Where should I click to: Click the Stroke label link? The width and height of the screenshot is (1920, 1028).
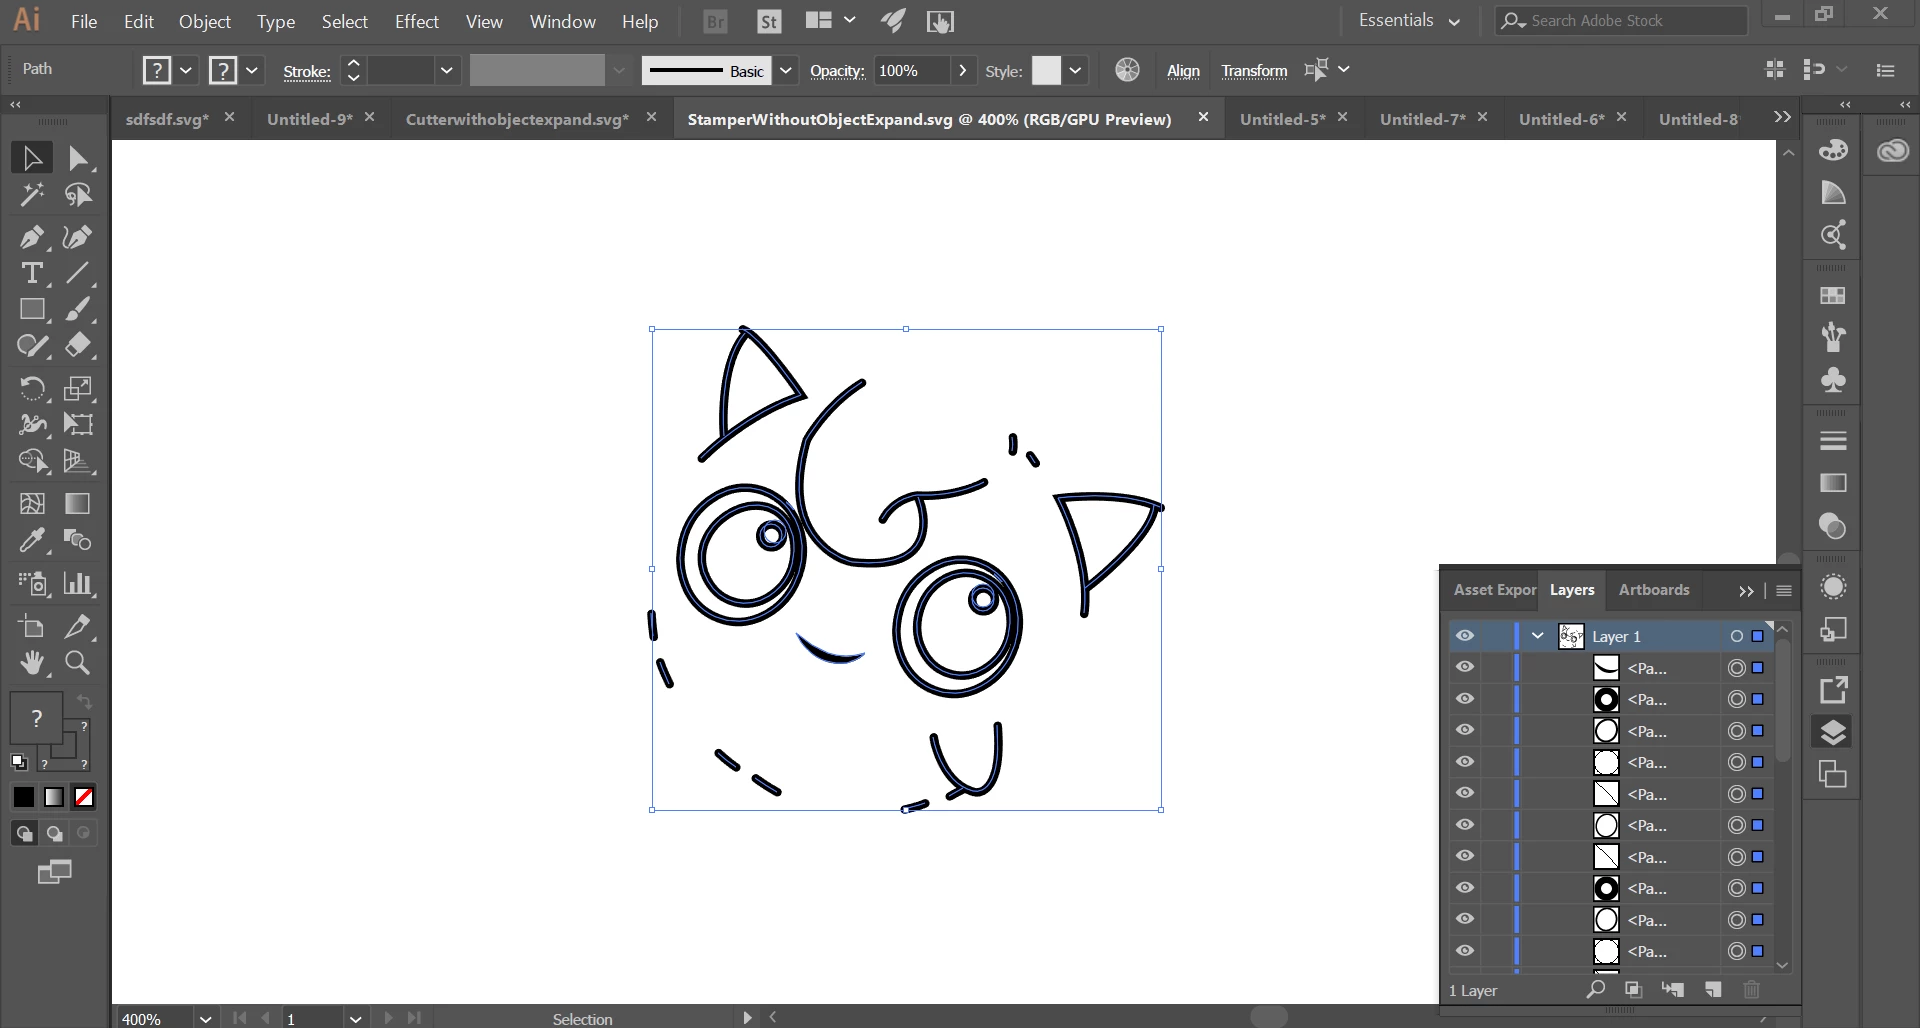pyautogui.click(x=307, y=71)
